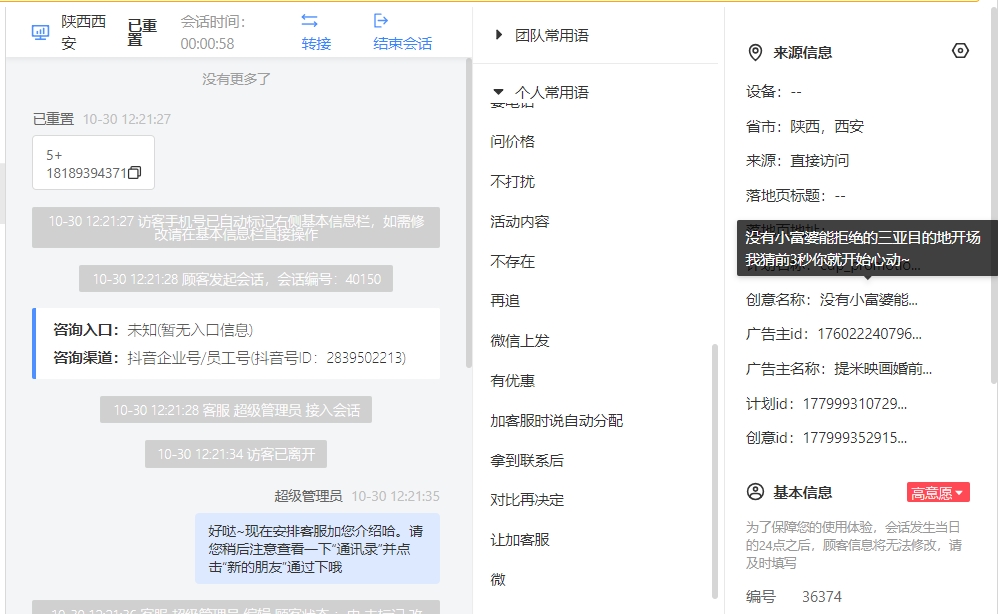Click the 转接 transfer button
This screenshot has width=998, height=614.
tap(316, 43)
